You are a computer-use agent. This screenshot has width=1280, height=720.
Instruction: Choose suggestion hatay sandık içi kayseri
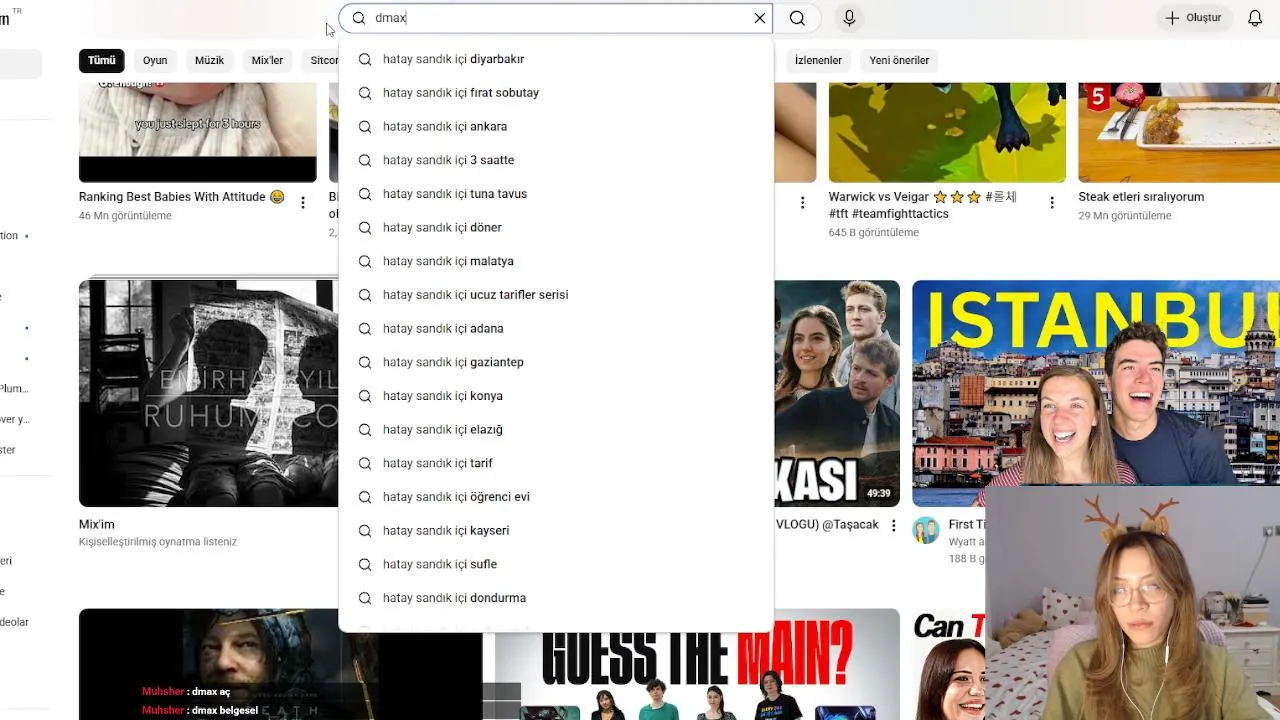click(556, 530)
